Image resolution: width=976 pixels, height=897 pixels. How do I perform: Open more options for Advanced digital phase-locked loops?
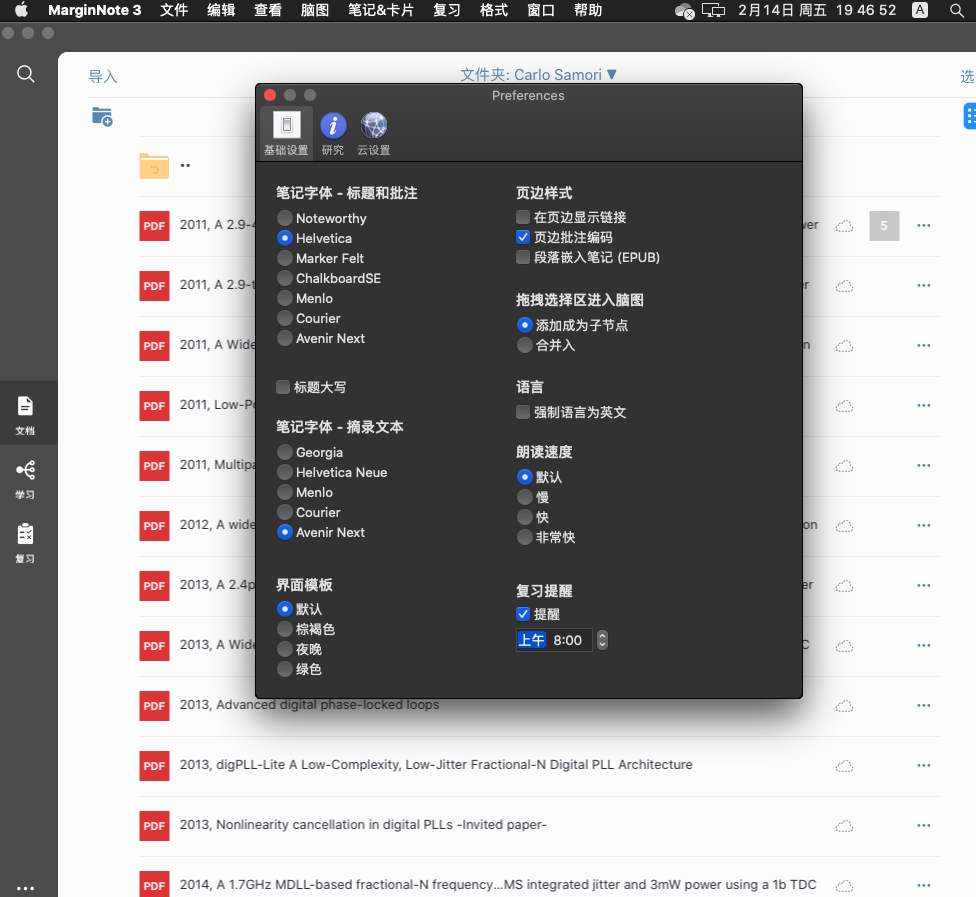pyautogui.click(x=924, y=705)
